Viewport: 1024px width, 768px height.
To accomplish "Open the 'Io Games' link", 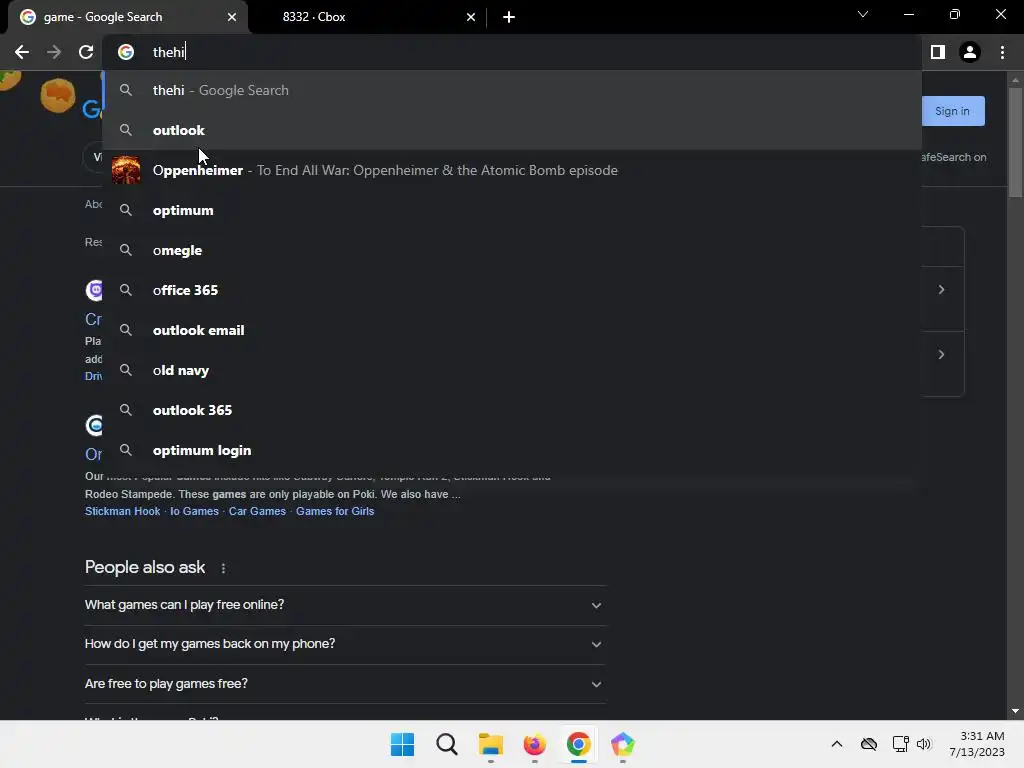I will click(x=194, y=511).
